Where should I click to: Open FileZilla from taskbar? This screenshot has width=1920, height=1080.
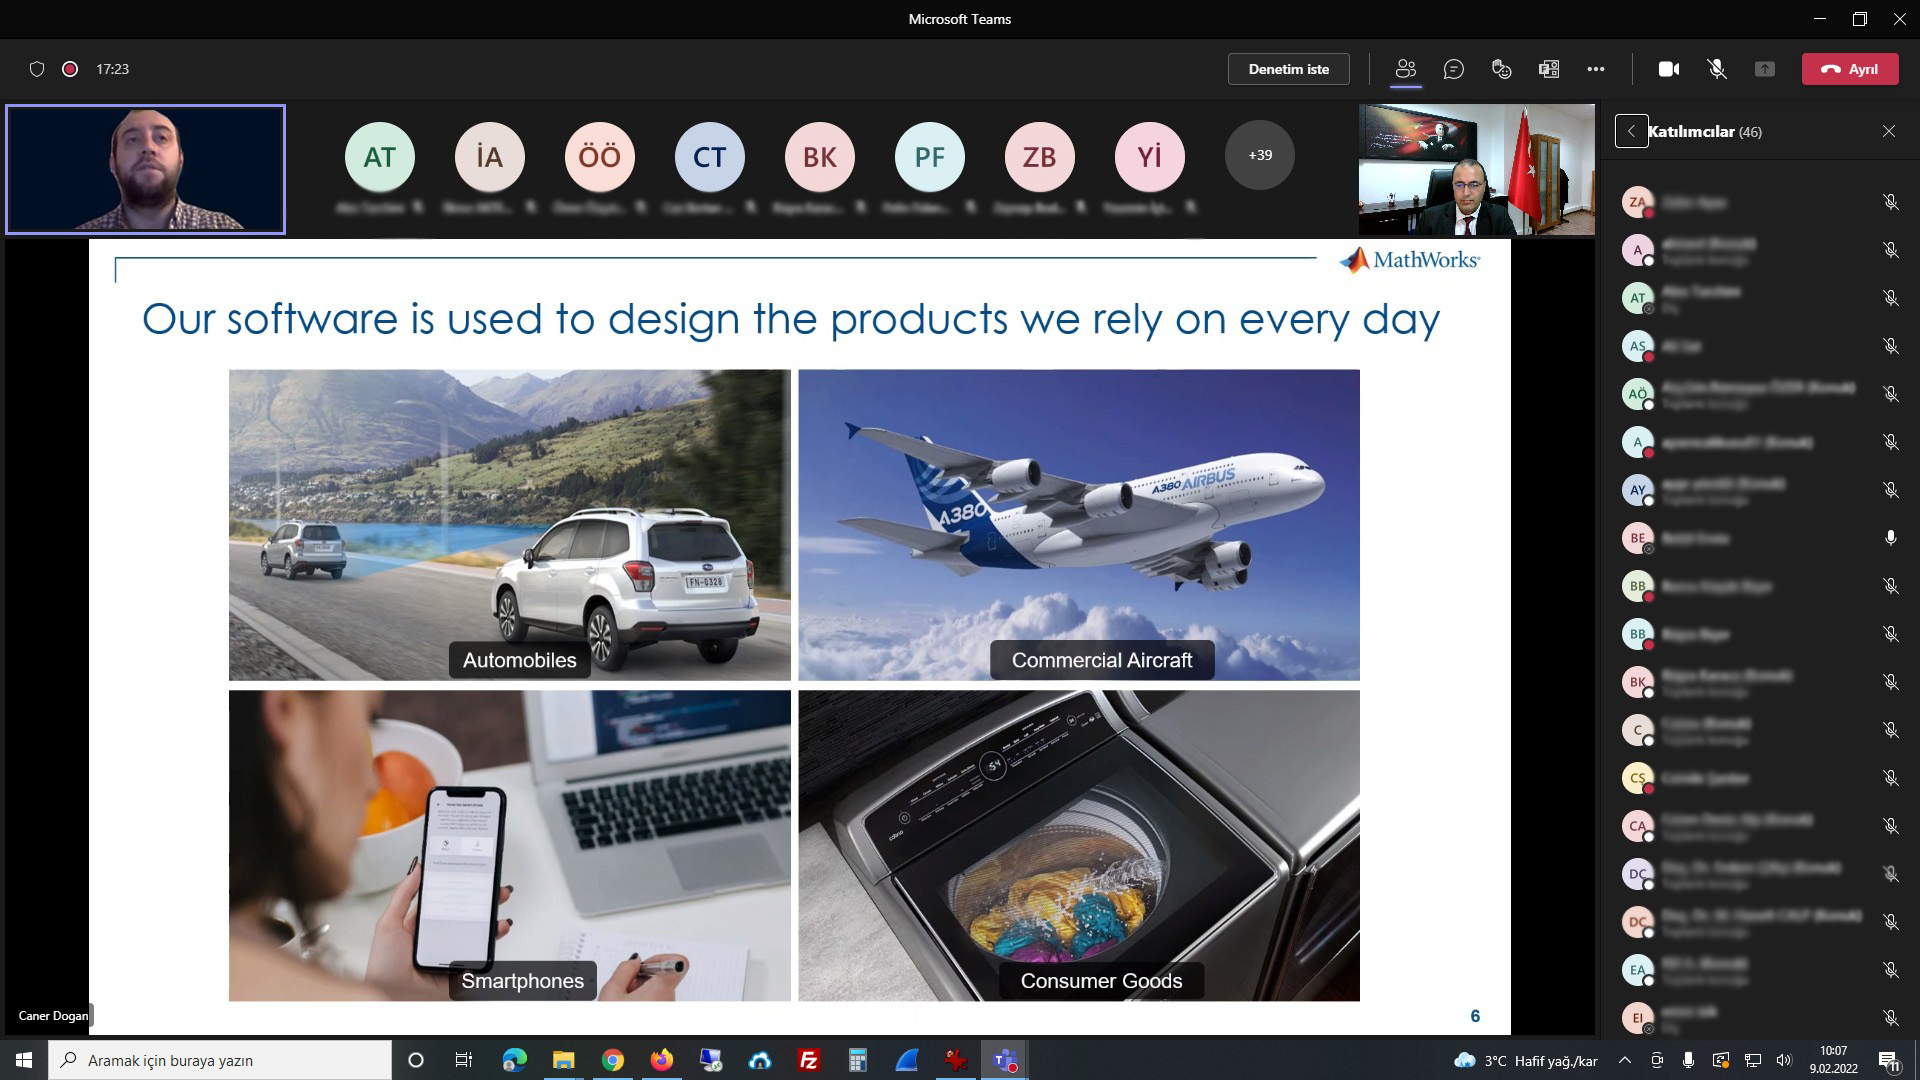point(809,1060)
